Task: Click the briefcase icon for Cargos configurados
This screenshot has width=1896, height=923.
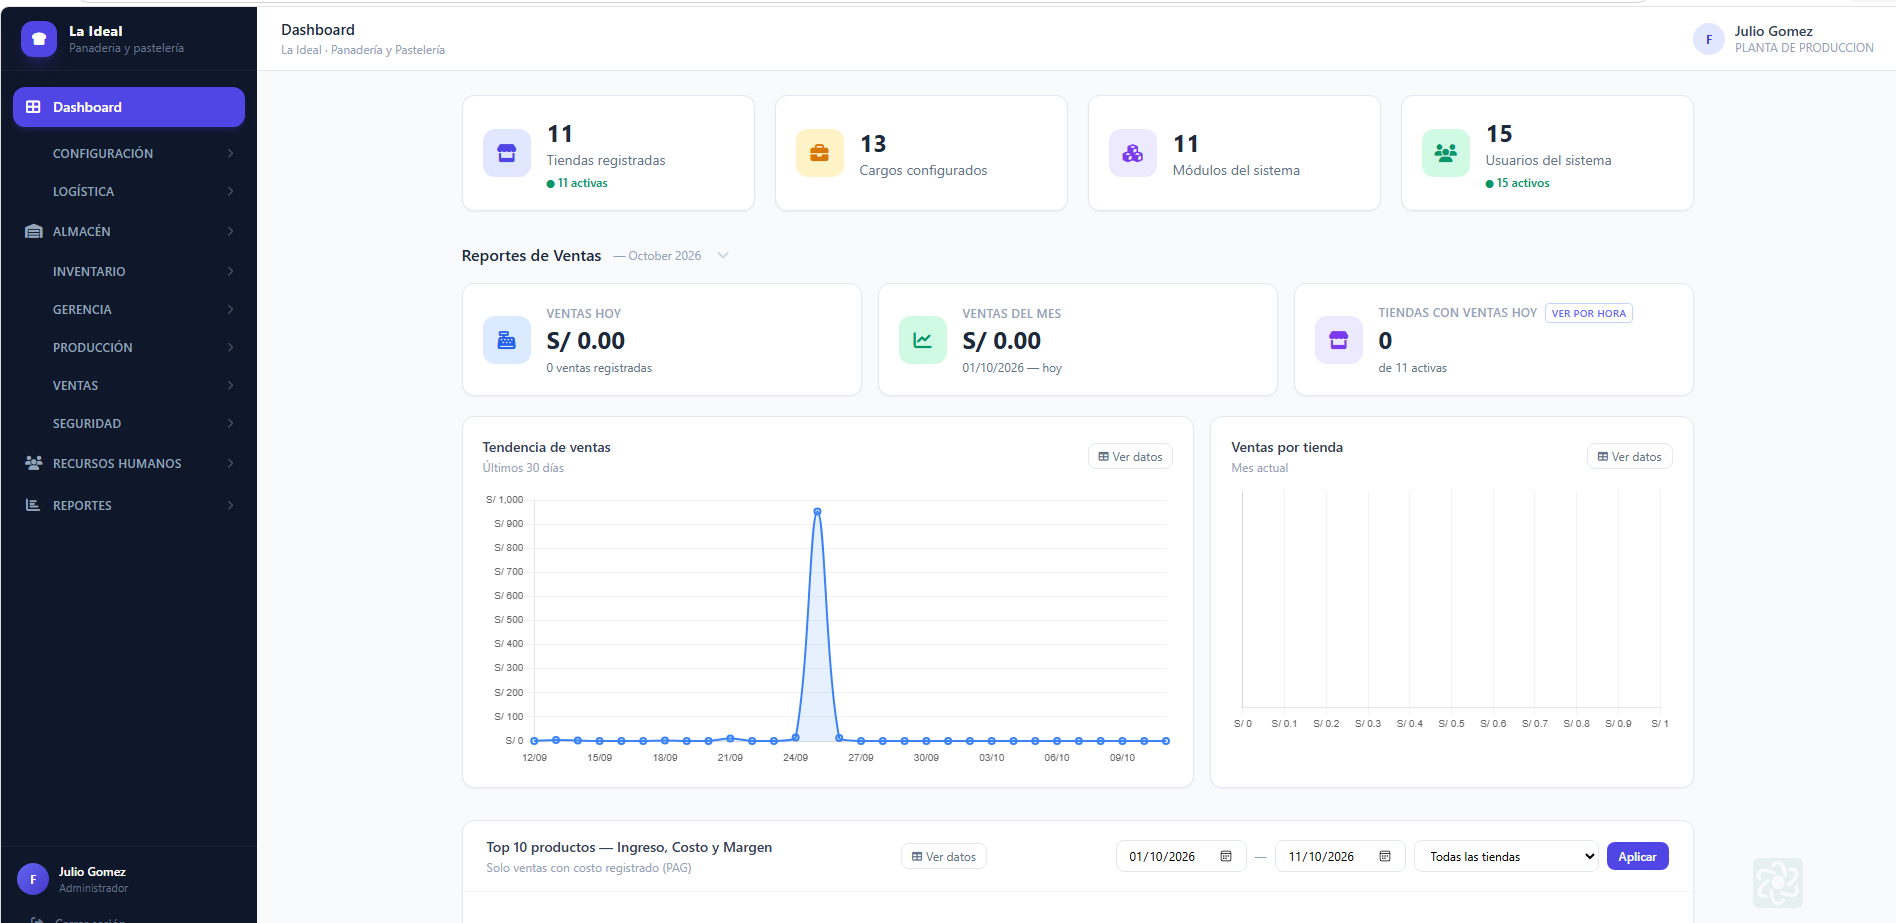Action: click(820, 153)
